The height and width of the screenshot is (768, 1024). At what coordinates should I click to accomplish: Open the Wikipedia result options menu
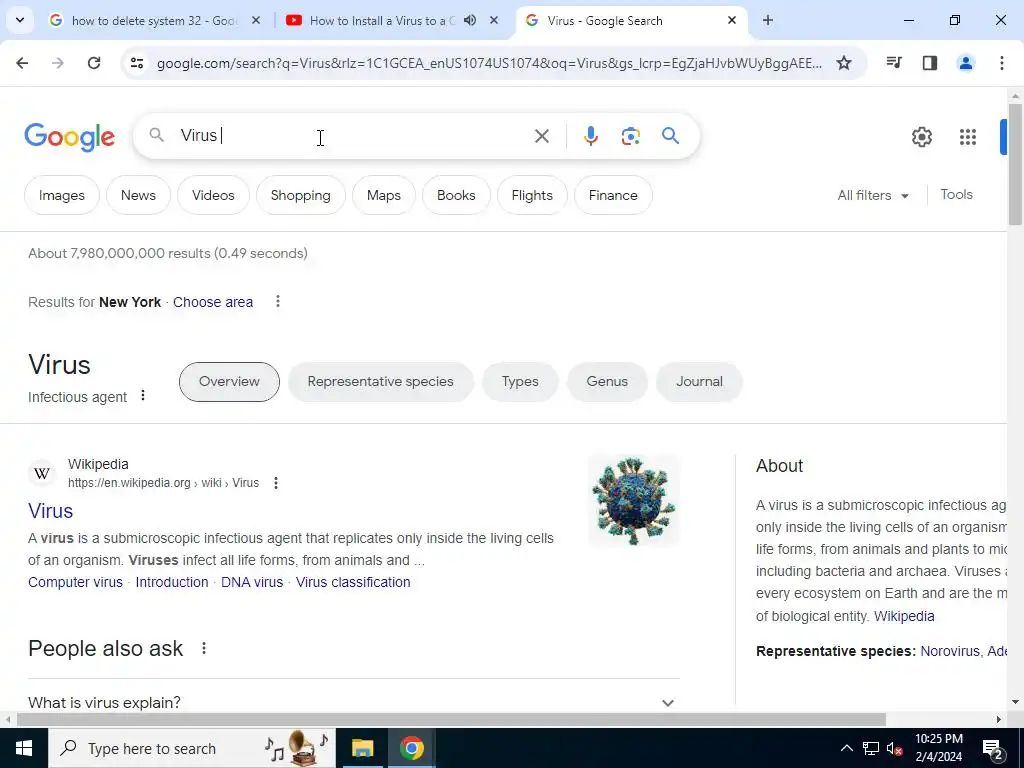pos(276,483)
